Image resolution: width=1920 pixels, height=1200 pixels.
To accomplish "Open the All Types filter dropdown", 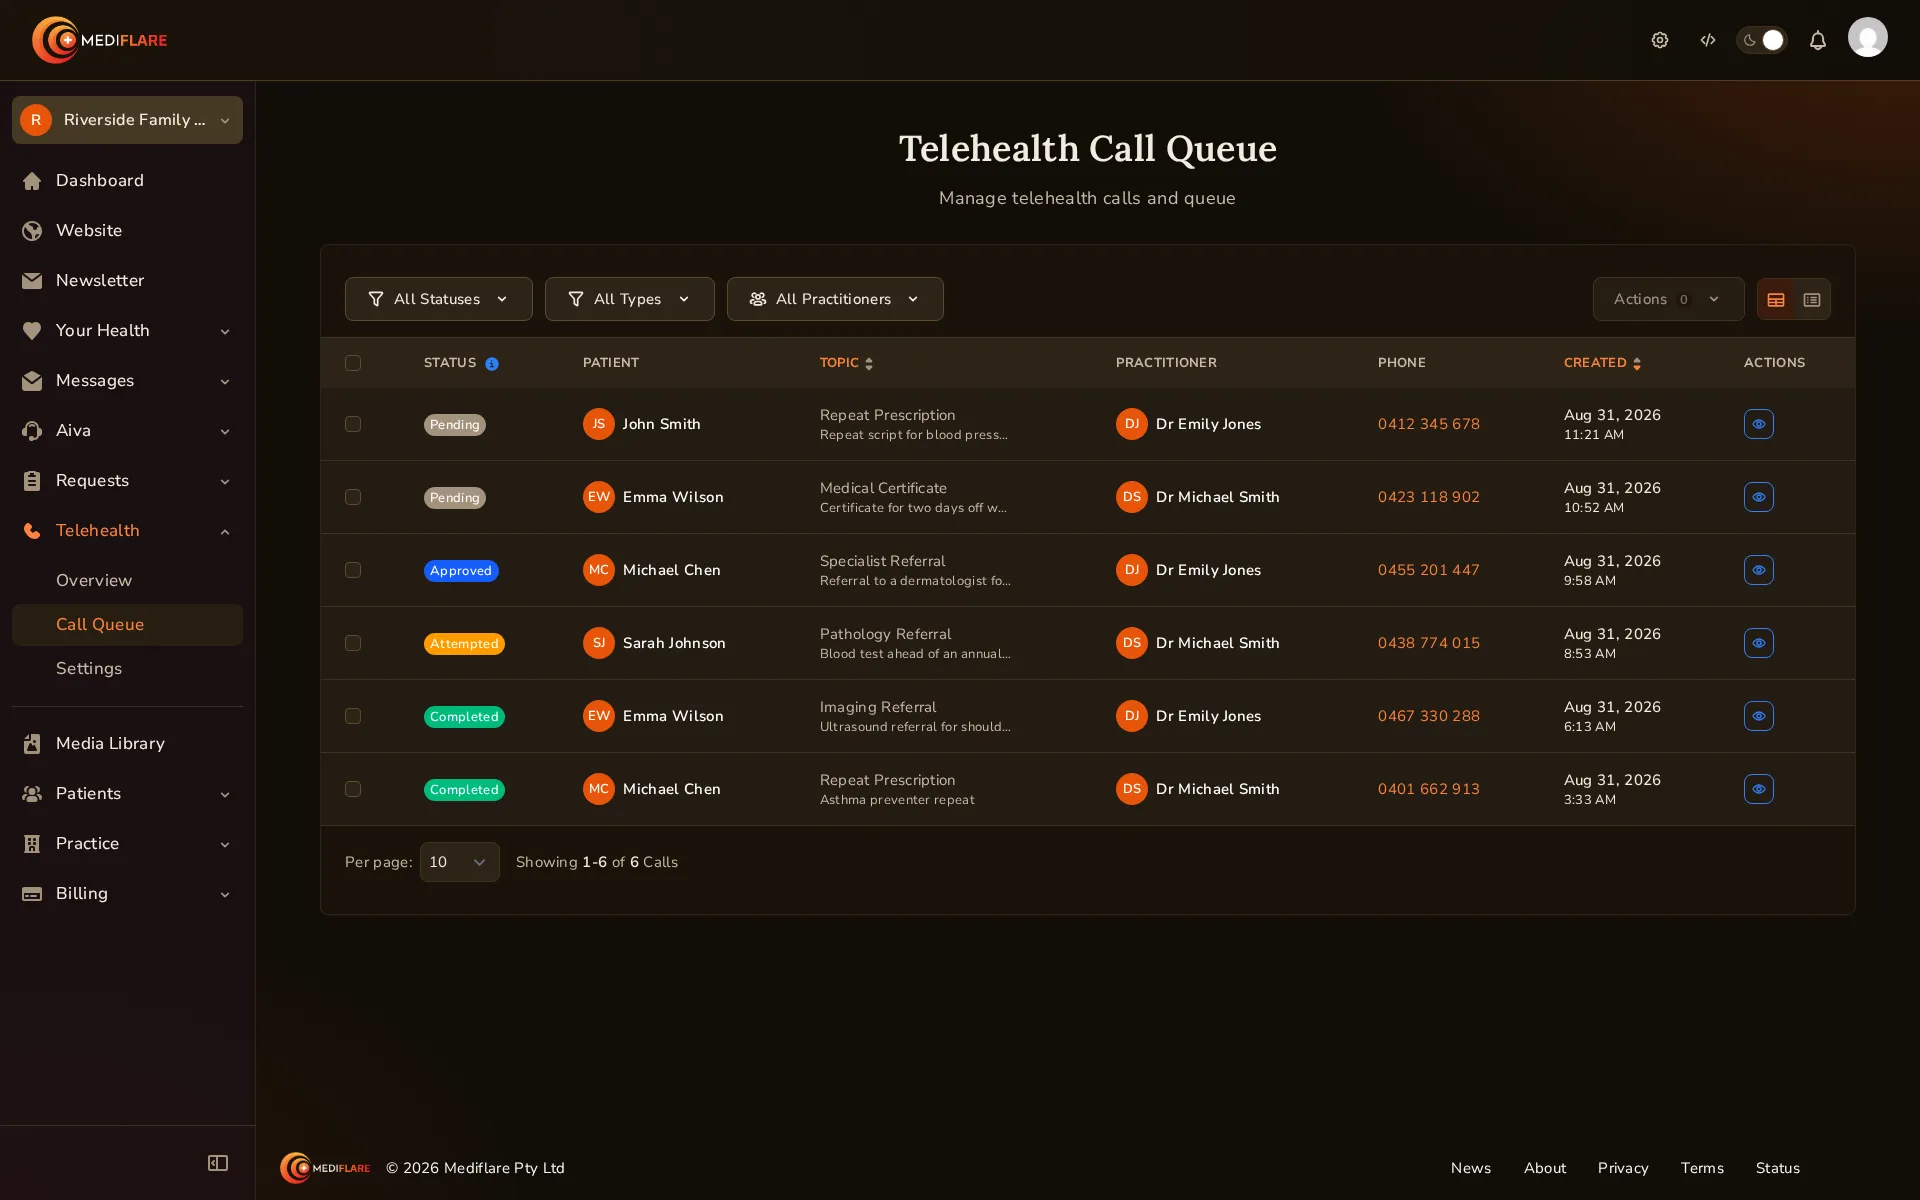I will point(629,299).
